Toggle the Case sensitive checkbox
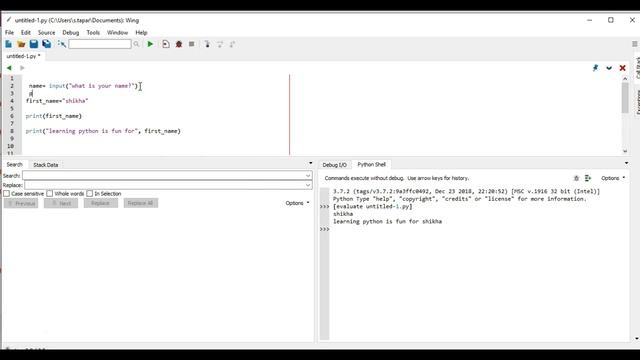 point(7,193)
